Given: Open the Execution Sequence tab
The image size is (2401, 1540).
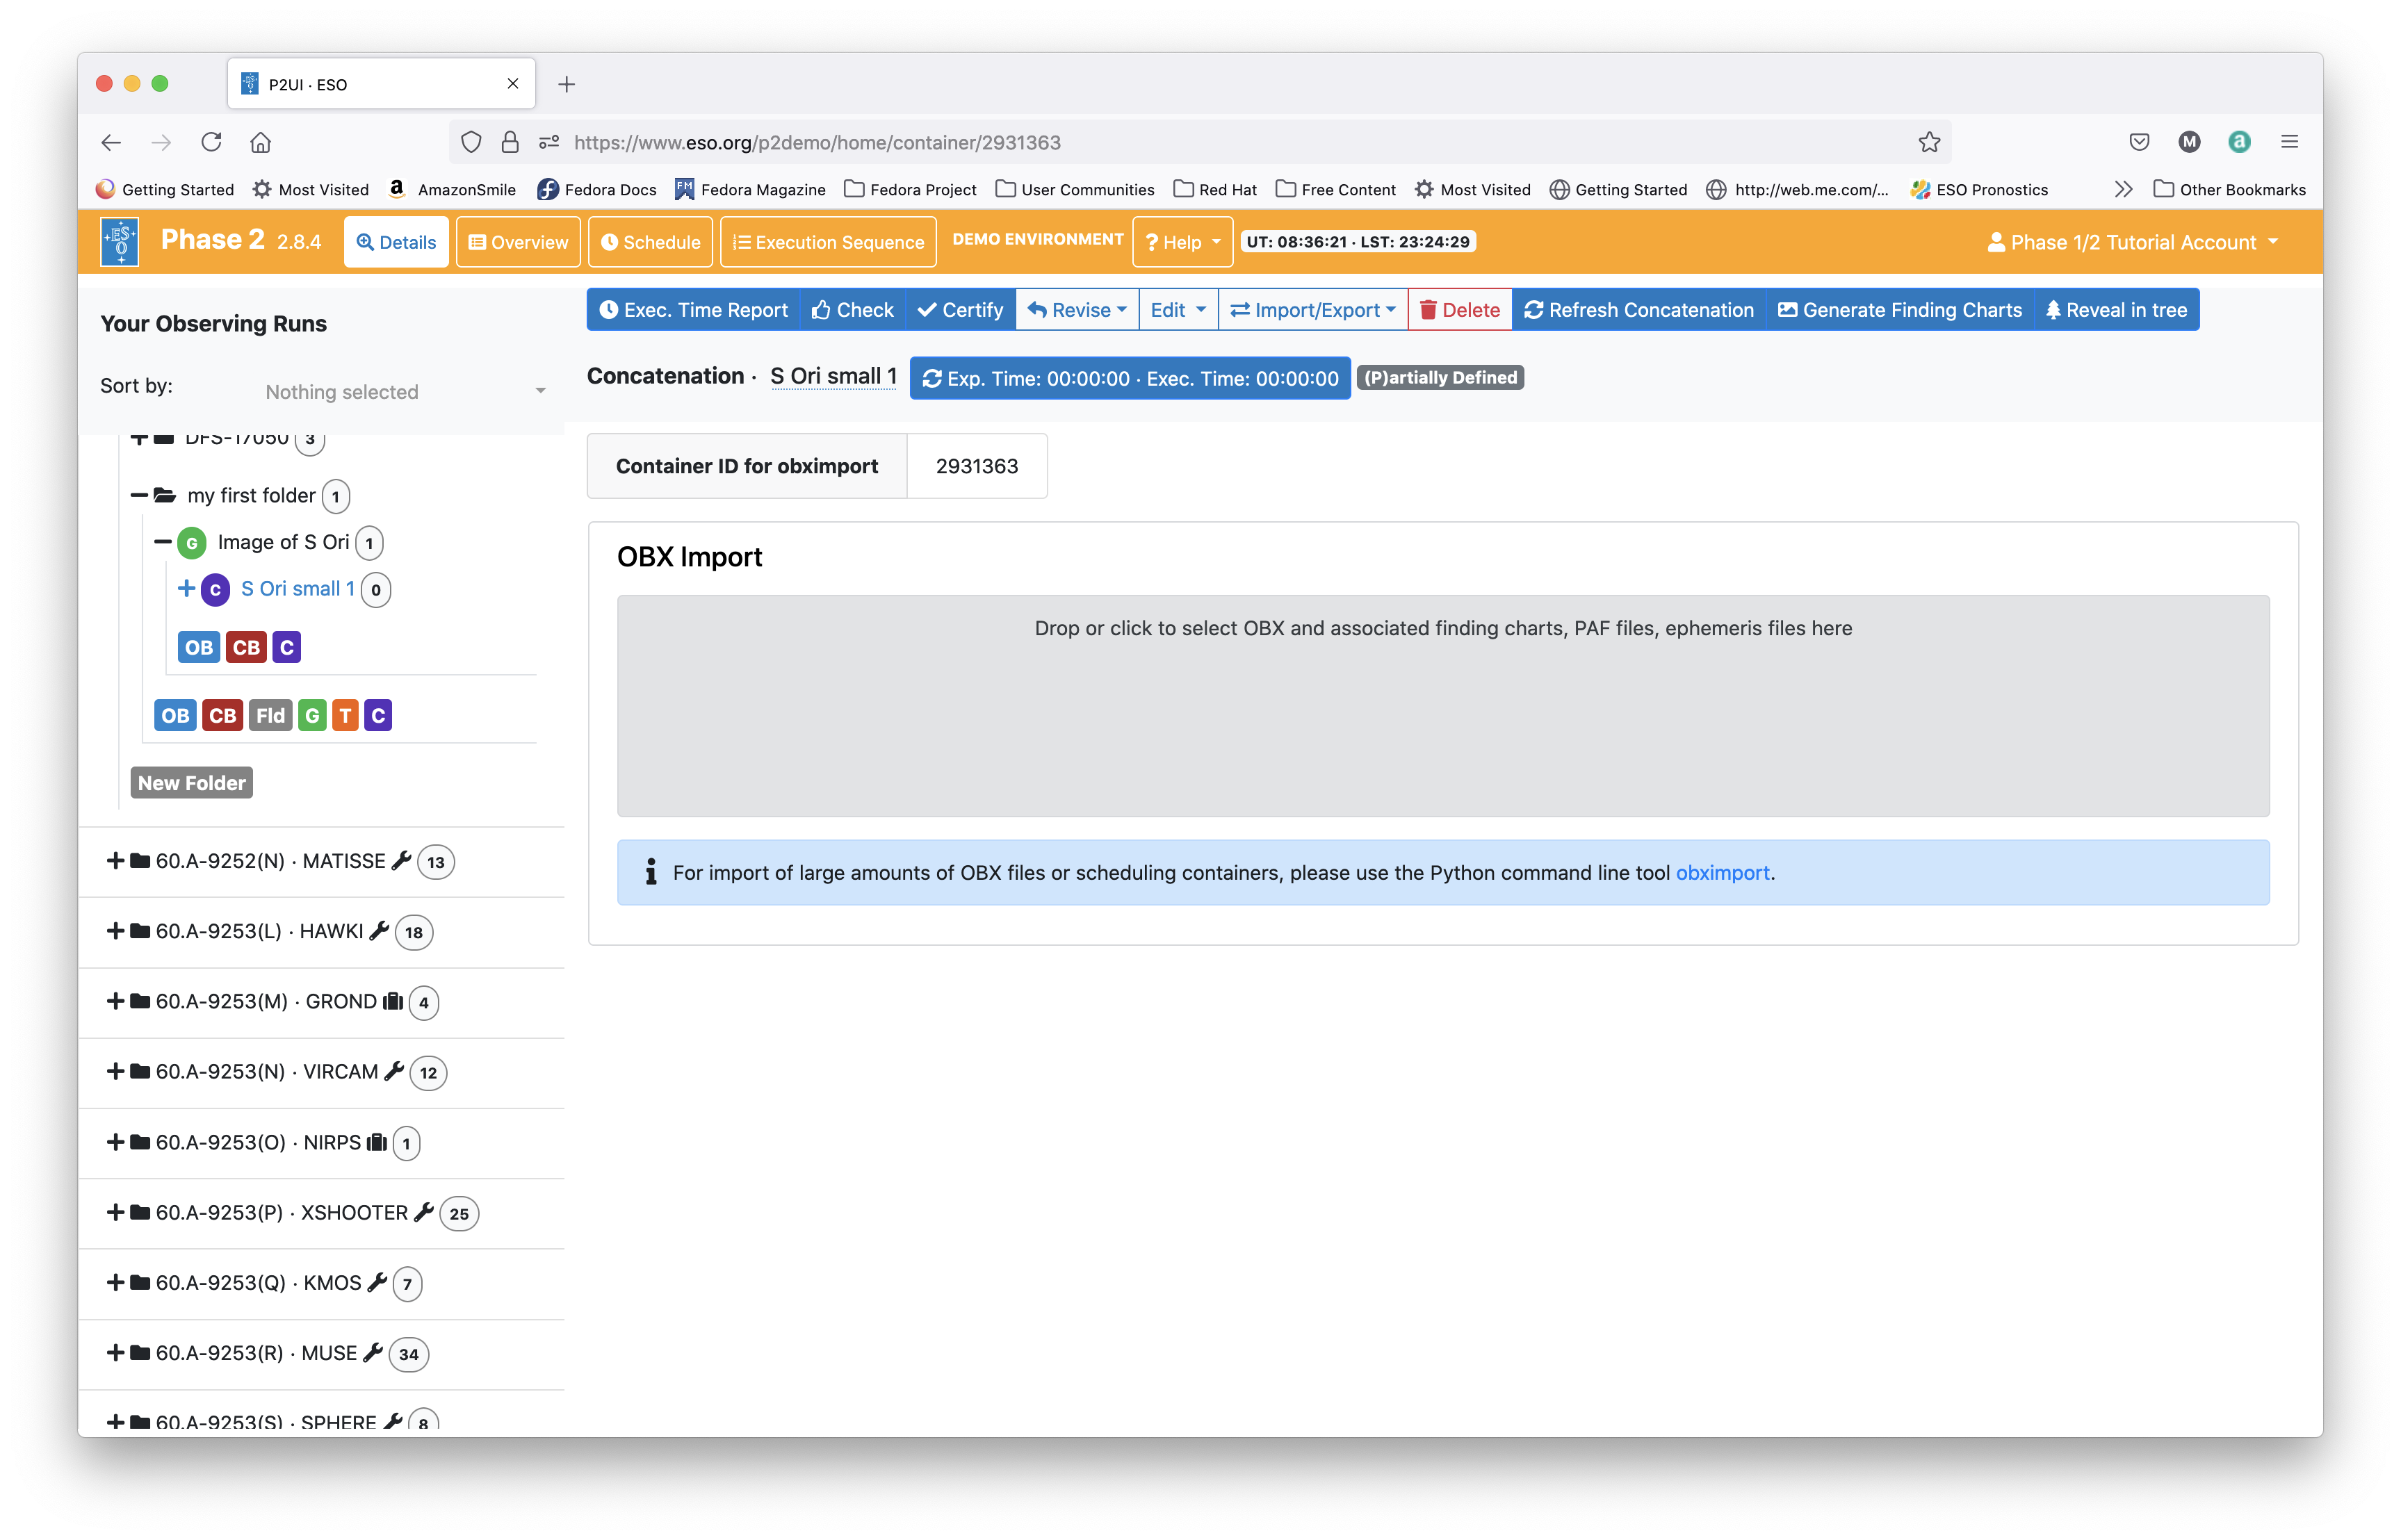Looking at the screenshot, I should (828, 242).
